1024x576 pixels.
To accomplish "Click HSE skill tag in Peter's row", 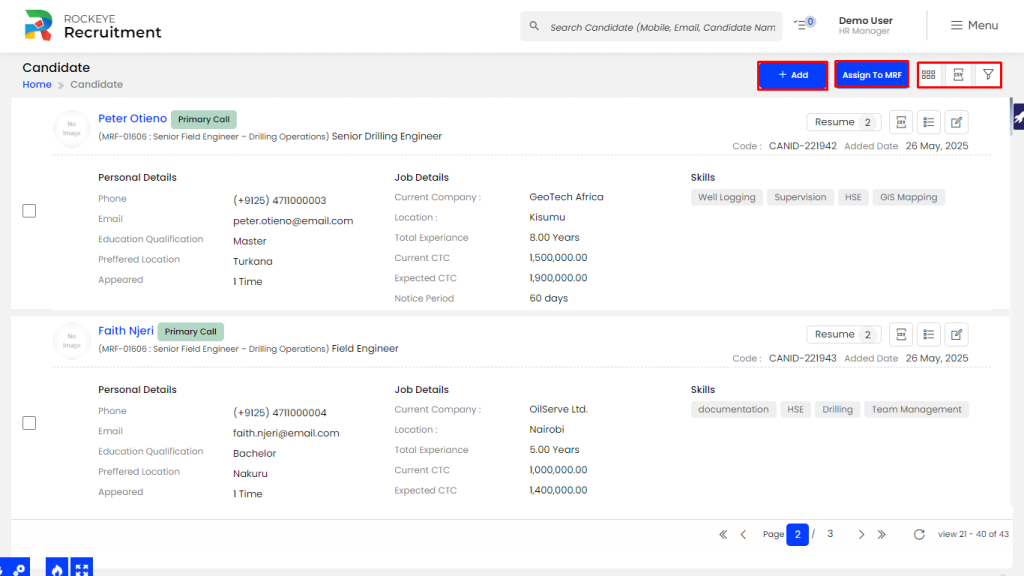I will point(853,197).
